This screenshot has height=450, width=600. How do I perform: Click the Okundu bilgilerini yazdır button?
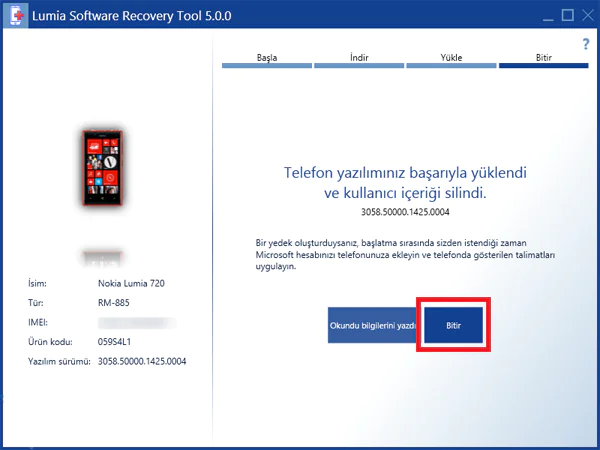point(372,325)
